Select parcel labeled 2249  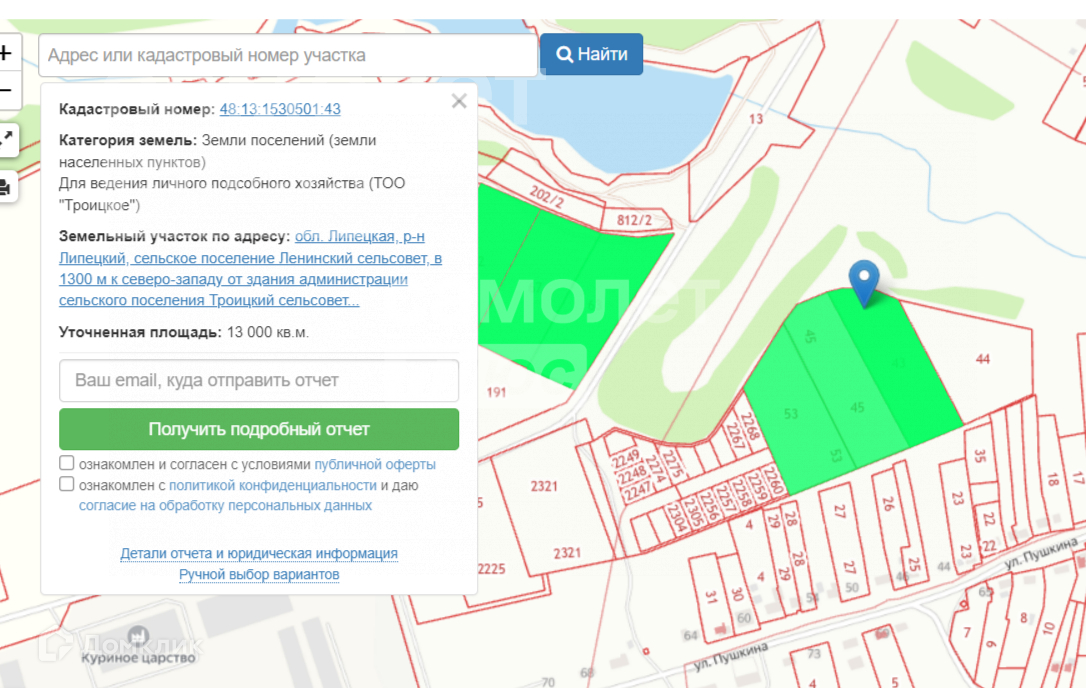625,460
